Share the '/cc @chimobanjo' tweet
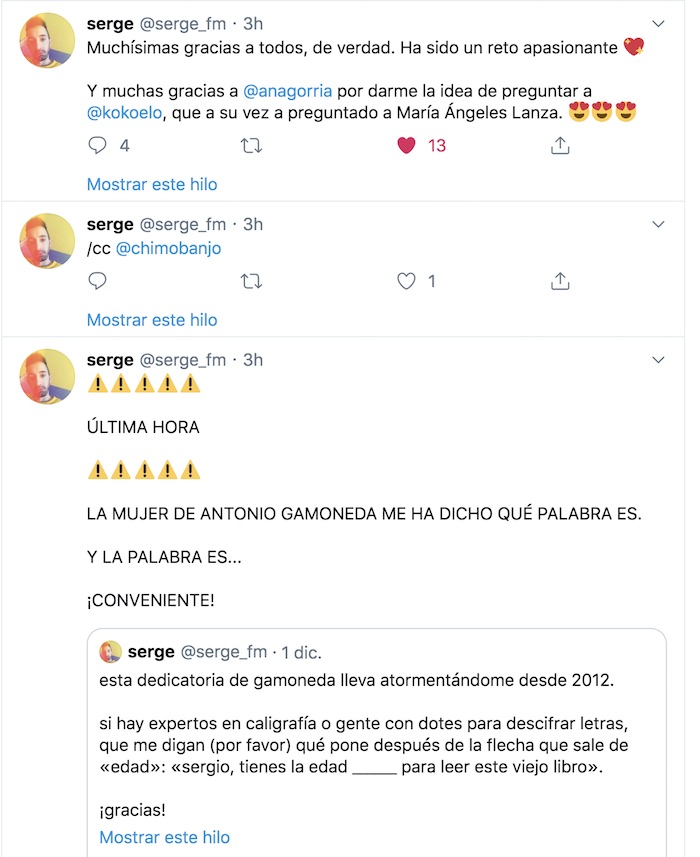 pos(560,282)
